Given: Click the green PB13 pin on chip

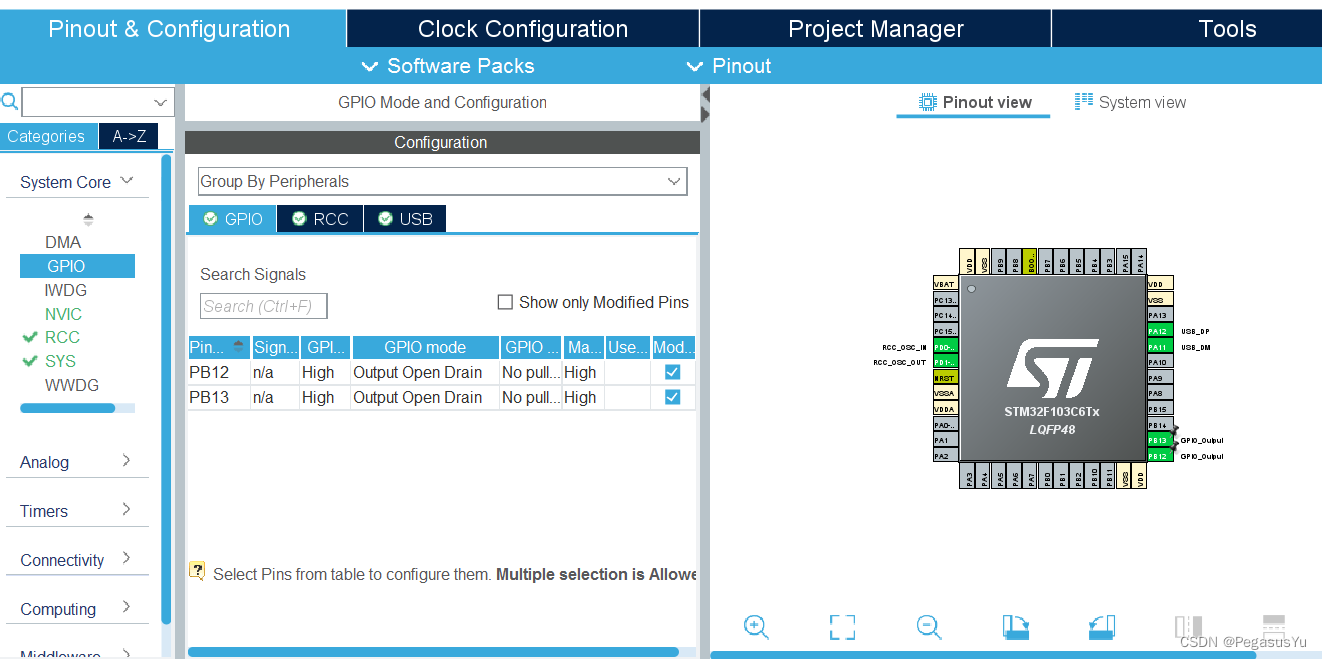Looking at the screenshot, I should click(1158, 440).
